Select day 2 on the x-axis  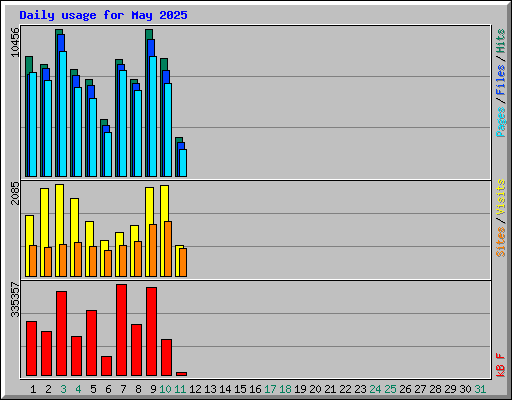point(48,389)
